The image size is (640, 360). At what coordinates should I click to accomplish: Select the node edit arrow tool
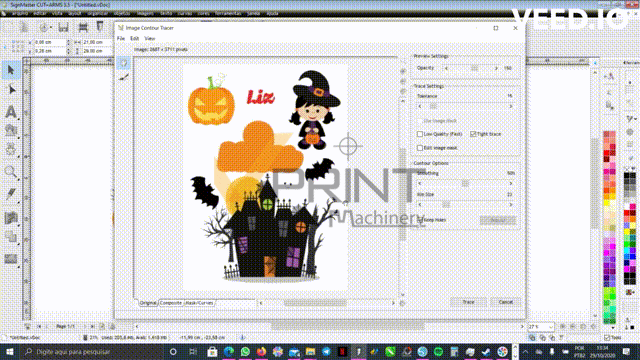(x=11, y=90)
